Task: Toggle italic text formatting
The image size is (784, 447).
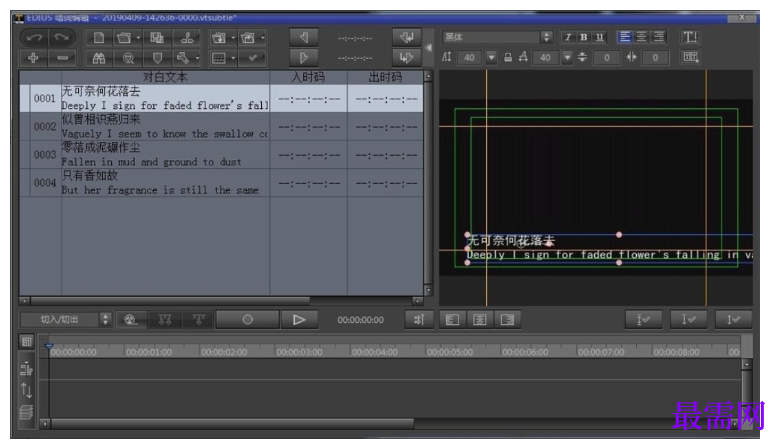Action: click(x=568, y=37)
